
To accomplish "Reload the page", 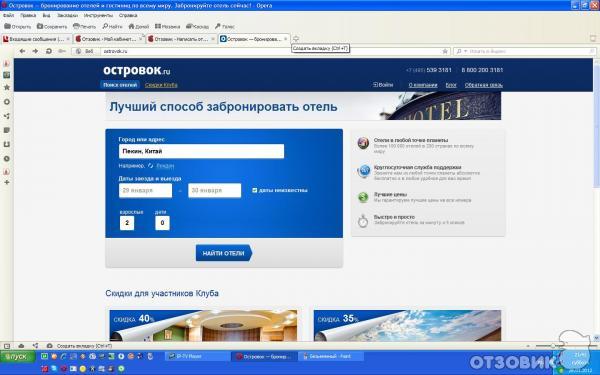I will [x=49, y=51].
